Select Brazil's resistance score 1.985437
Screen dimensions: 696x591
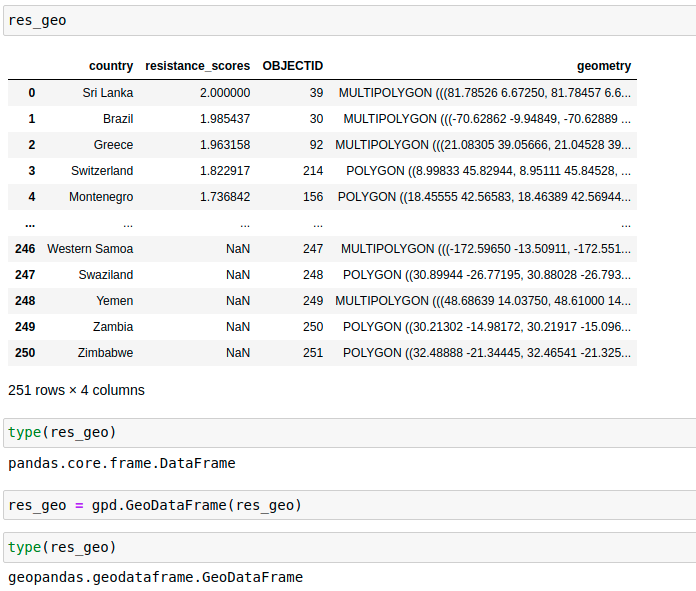coord(225,119)
